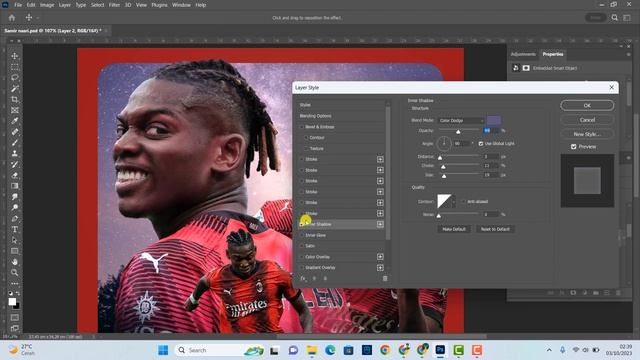Select the Eraser tool
This screenshot has height=360, width=640.
(x=15, y=175)
